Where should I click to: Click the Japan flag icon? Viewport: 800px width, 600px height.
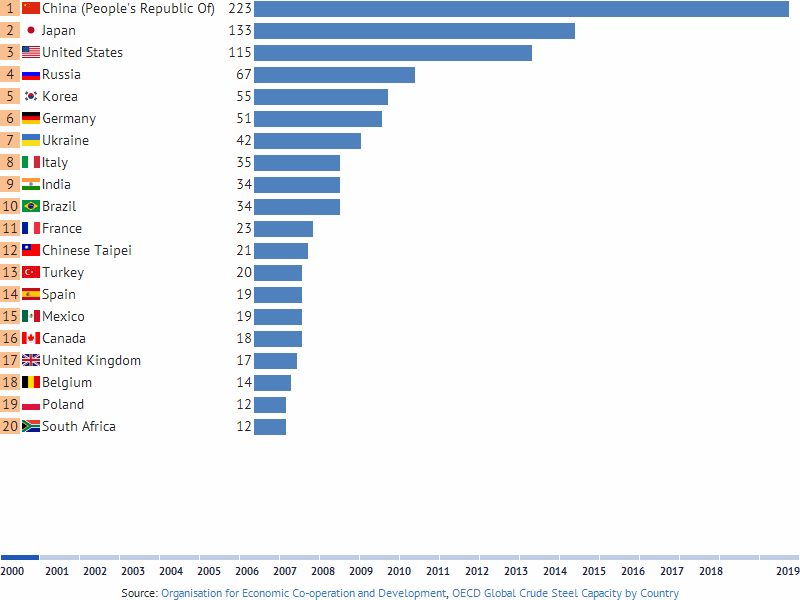click(x=30, y=30)
